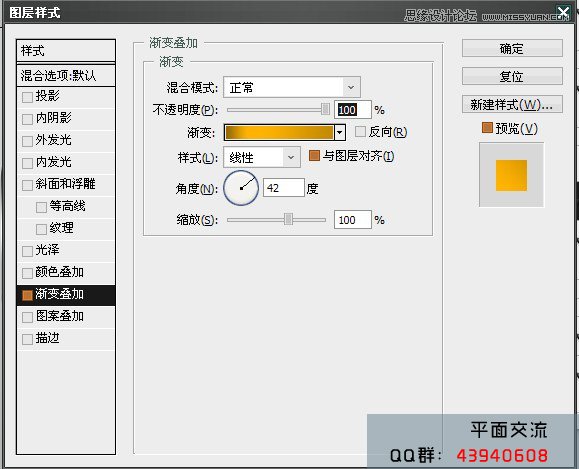Viewport: 579px width, 469px height.
Task: Open 混合选项:默认 blending options
Action: click(x=66, y=76)
